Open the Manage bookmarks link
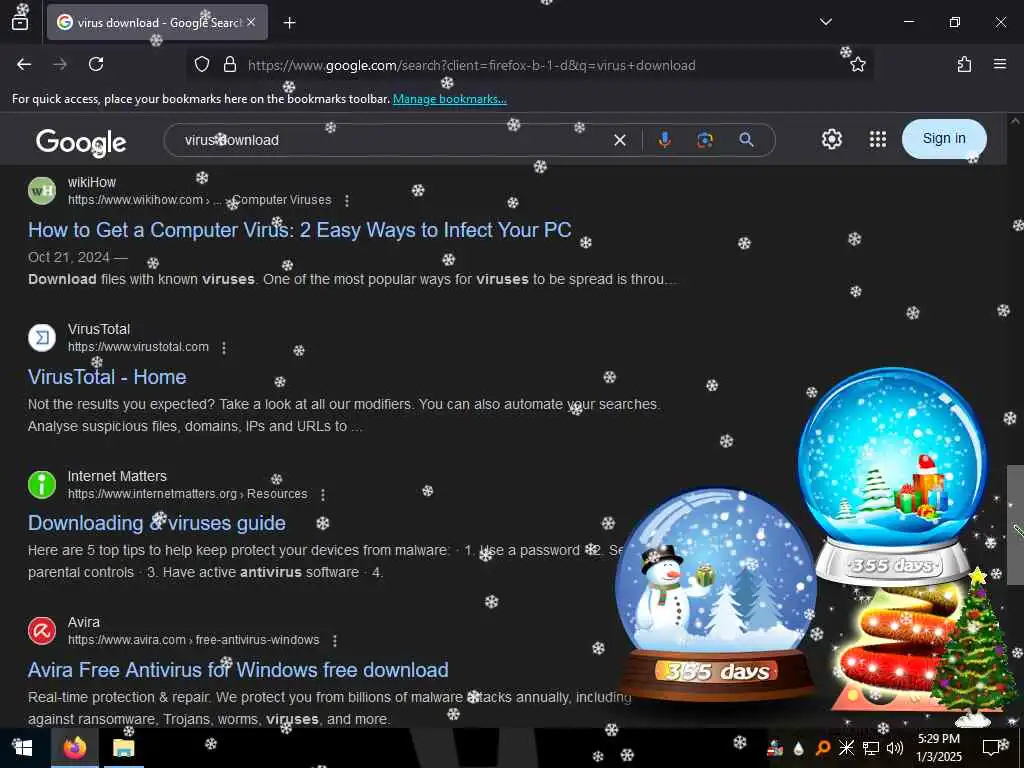Screen dimensions: 1024x768 (449, 99)
